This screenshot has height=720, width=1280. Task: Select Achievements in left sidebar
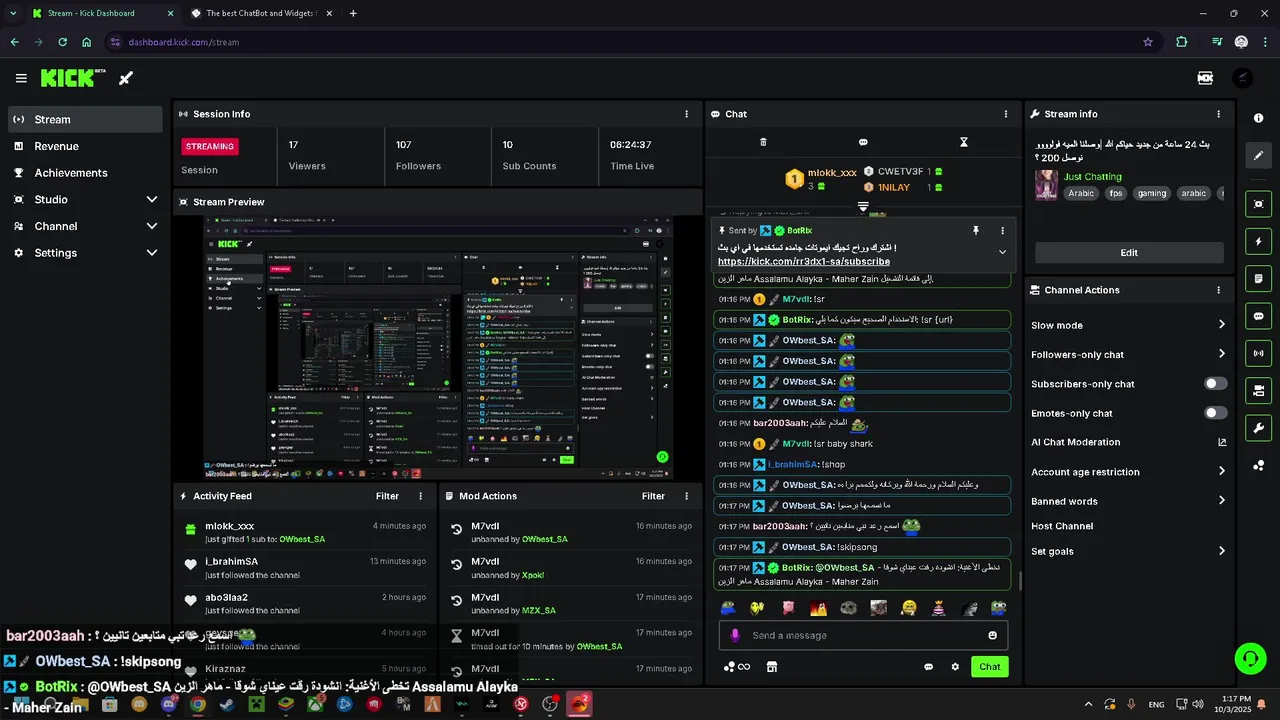85,172
